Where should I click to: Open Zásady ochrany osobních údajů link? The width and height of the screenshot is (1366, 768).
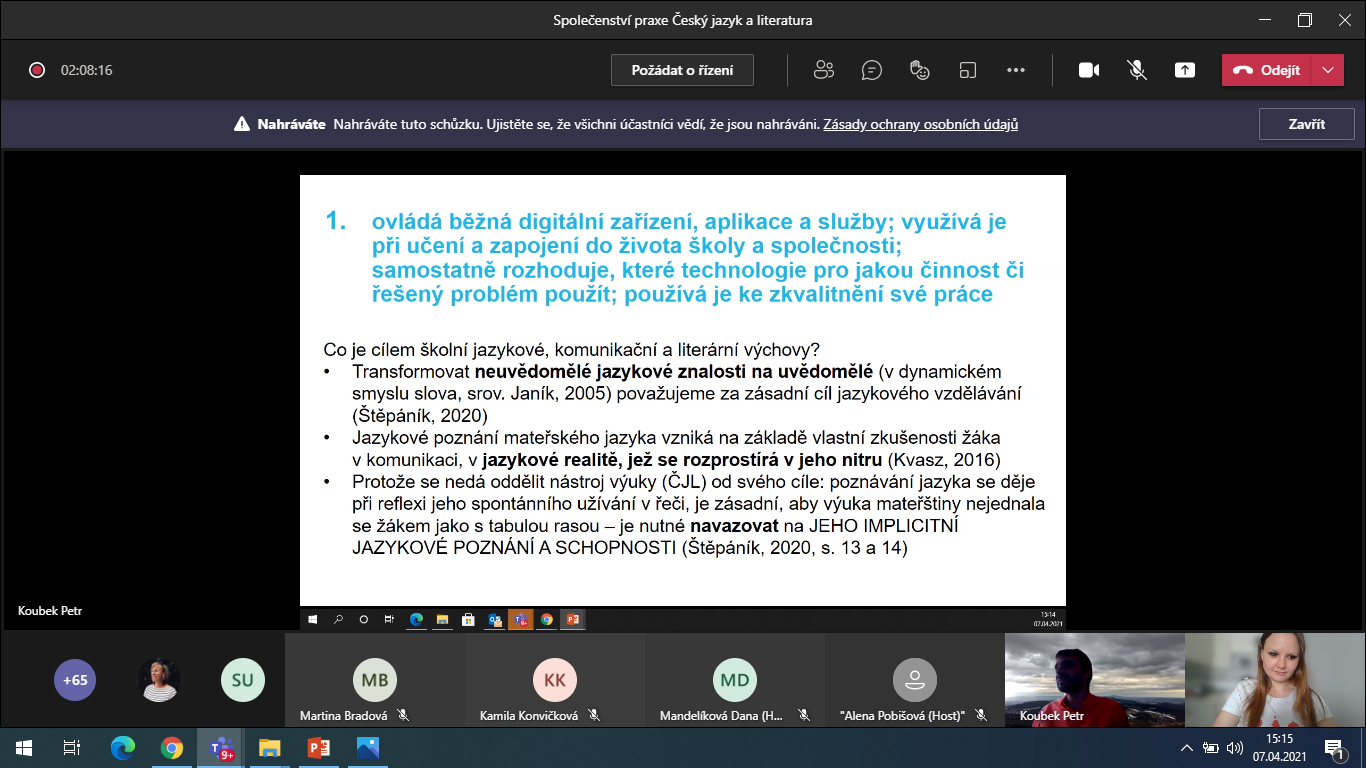[920, 125]
